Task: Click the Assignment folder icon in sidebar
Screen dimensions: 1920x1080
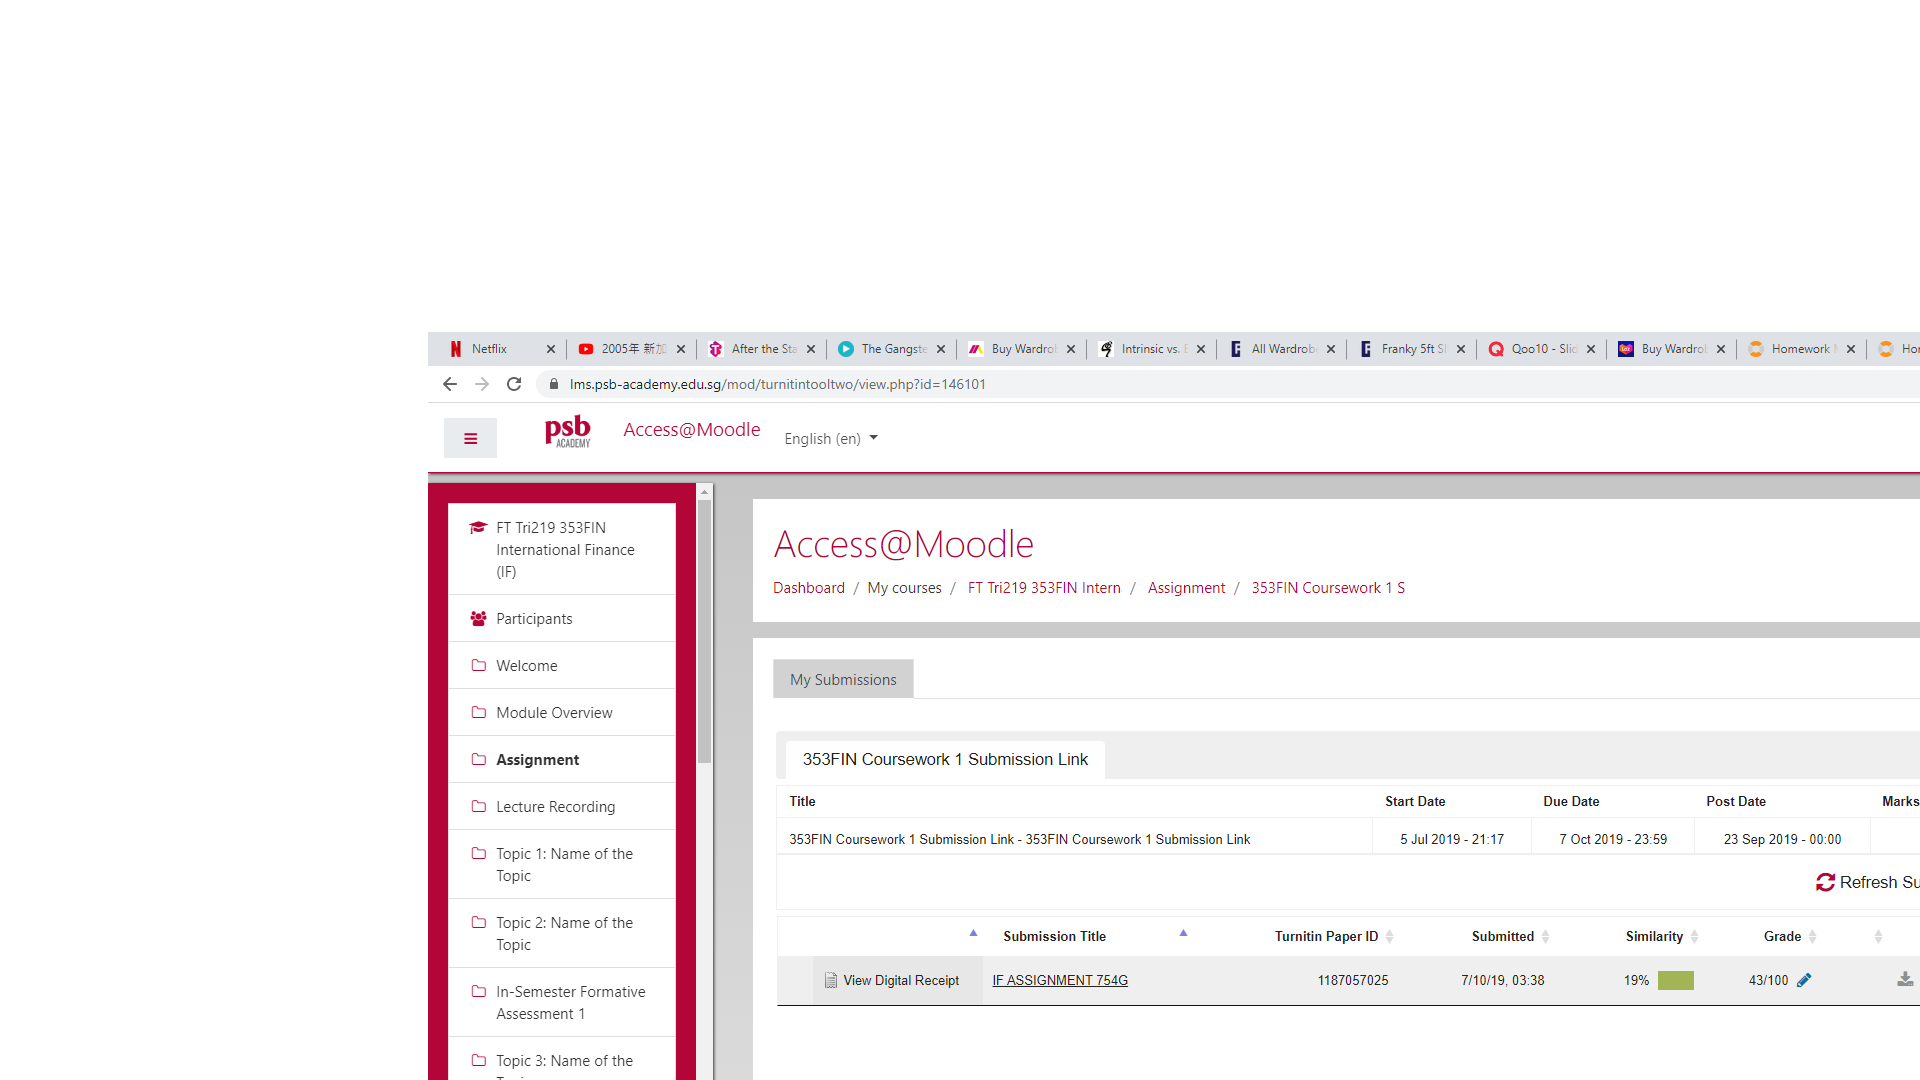Action: [478, 759]
